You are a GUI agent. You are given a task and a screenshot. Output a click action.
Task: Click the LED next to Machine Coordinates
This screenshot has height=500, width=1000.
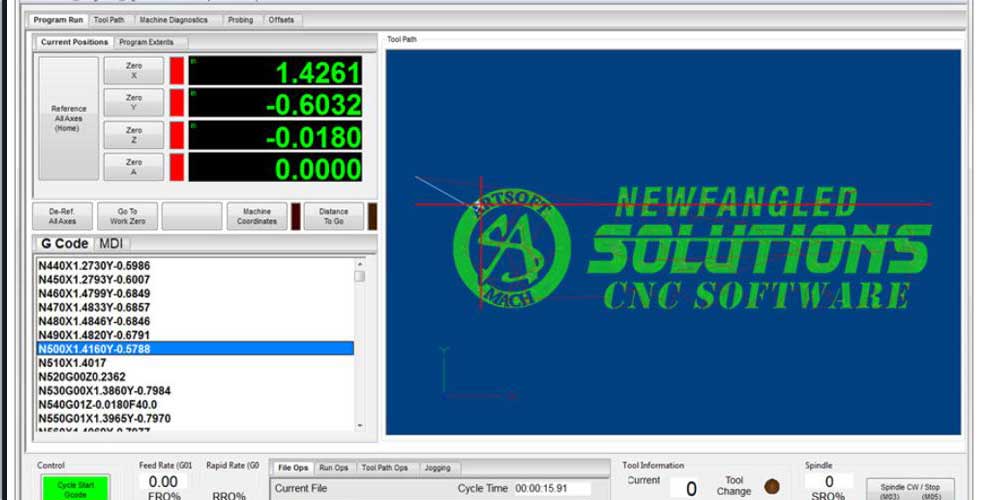(295, 216)
